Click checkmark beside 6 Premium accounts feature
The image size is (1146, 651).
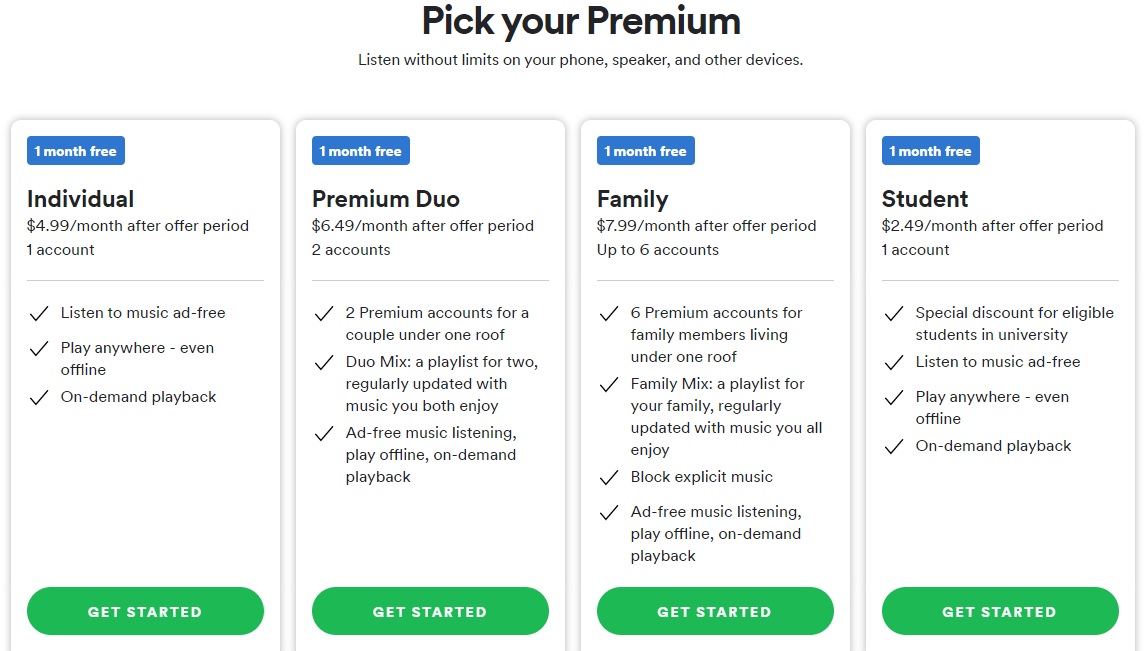pos(609,314)
